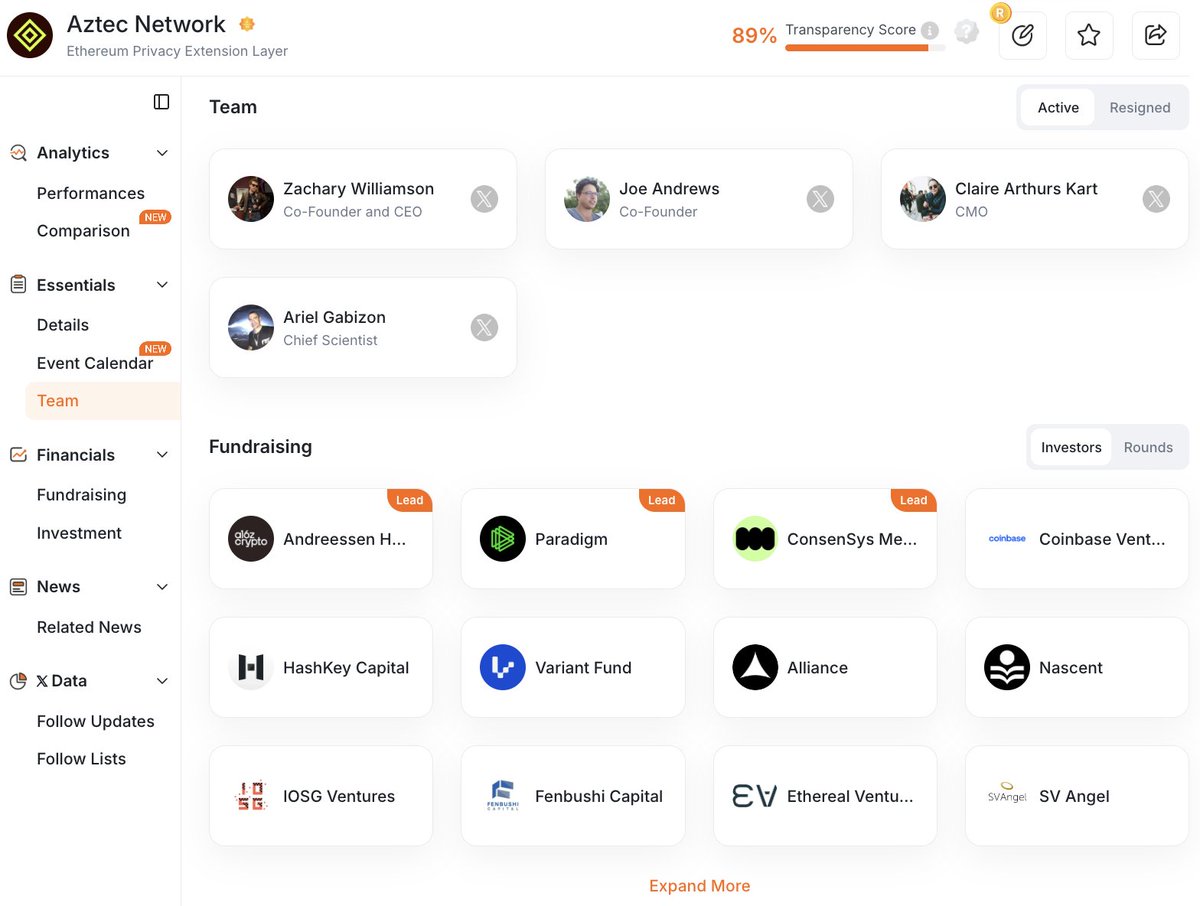Open Details in the sidebar
The height and width of the screenshot is (906, 1200).
pyautogui.click(x=63, y=325)
